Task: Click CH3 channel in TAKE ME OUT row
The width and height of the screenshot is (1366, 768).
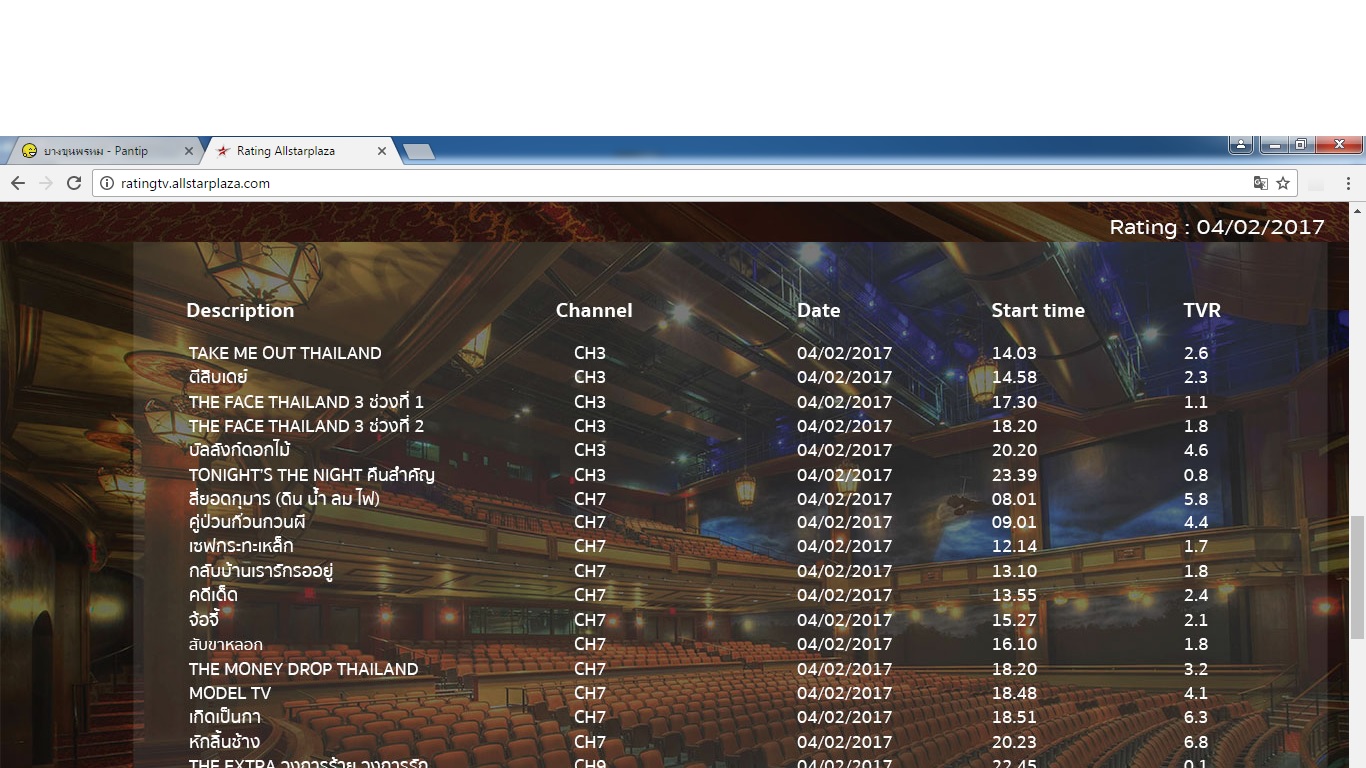Action: tap(590, 353)
